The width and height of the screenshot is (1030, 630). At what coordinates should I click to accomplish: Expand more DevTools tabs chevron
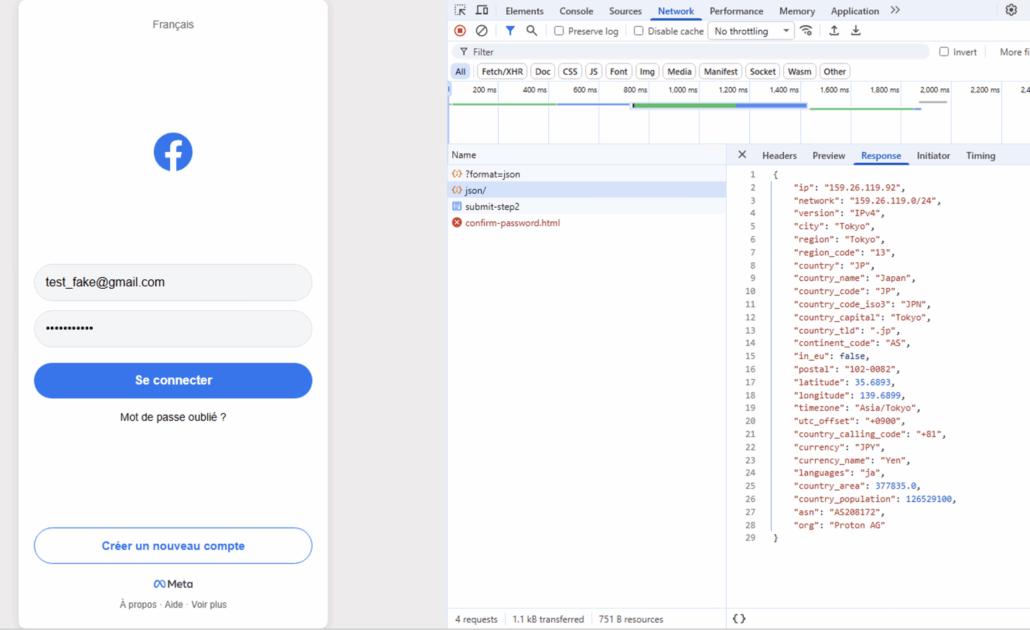895,11
